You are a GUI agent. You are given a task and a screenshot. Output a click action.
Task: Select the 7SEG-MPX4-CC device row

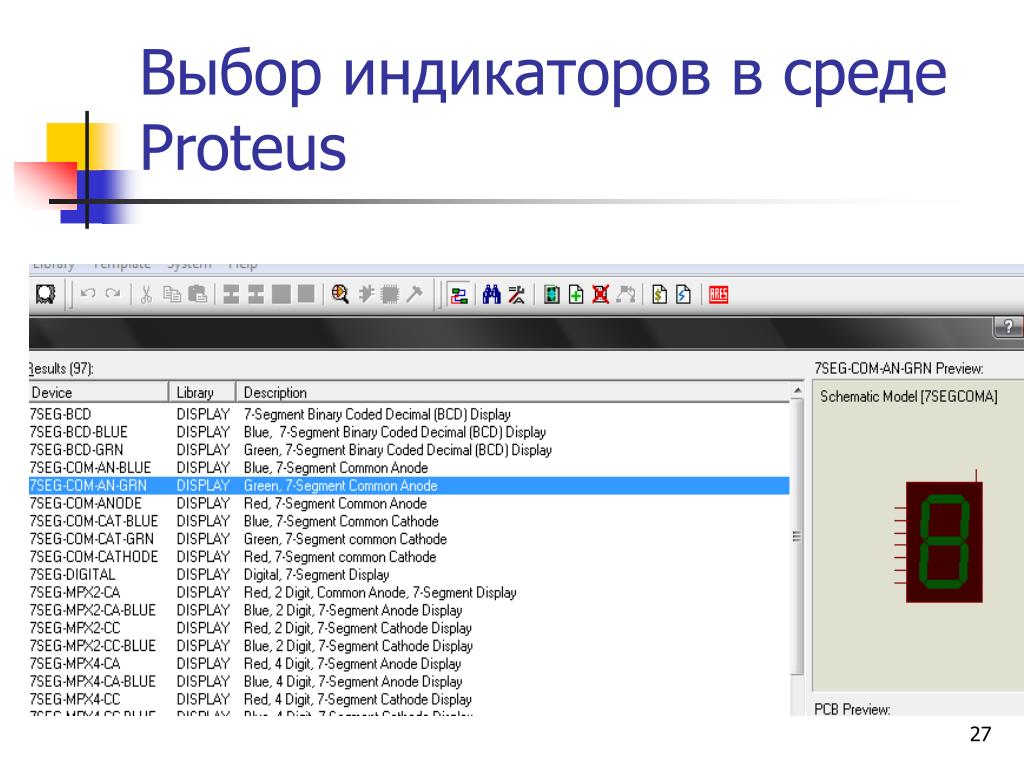click(409, 699)
